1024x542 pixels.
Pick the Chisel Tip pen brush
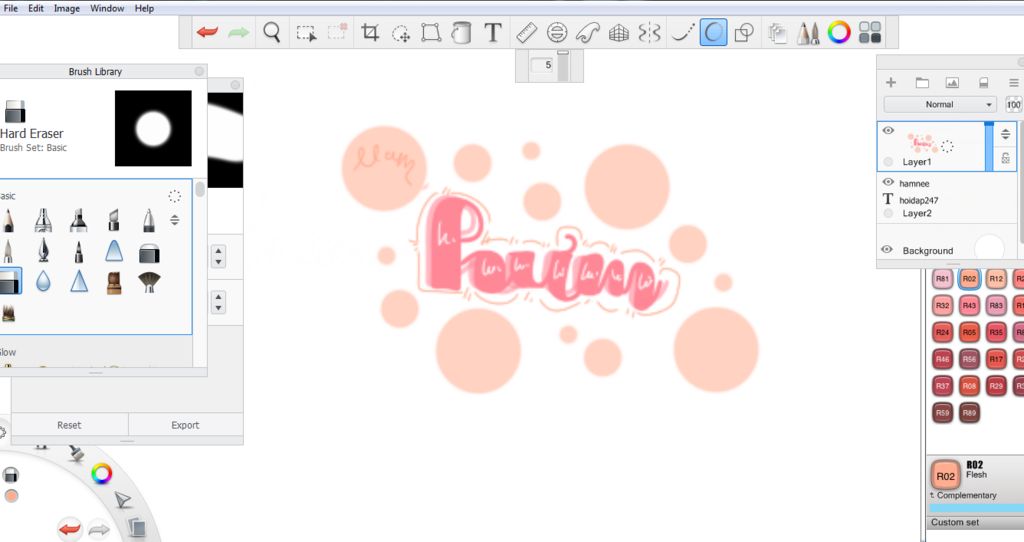coord(114,221)
